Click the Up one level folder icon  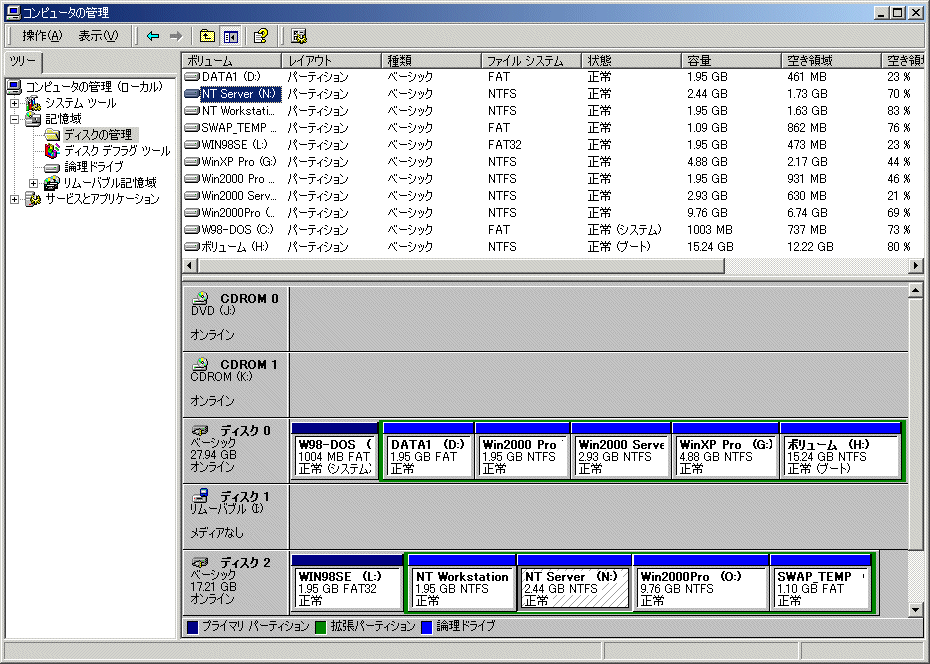207,36
